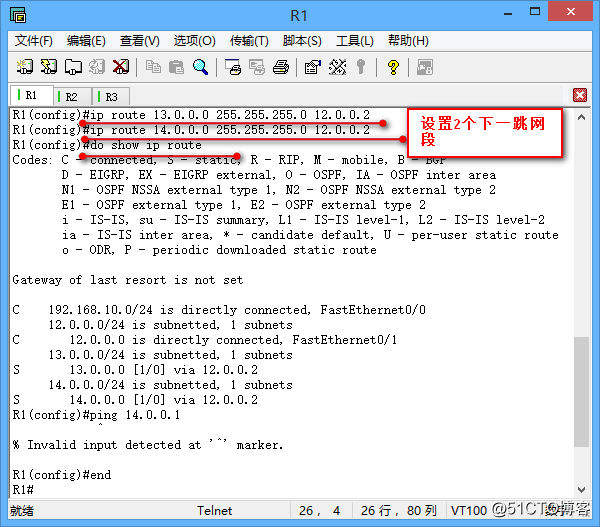This screenshot has width=600, height=527.
Task: Open the 查看(V) menu
Action: point(140,41)
